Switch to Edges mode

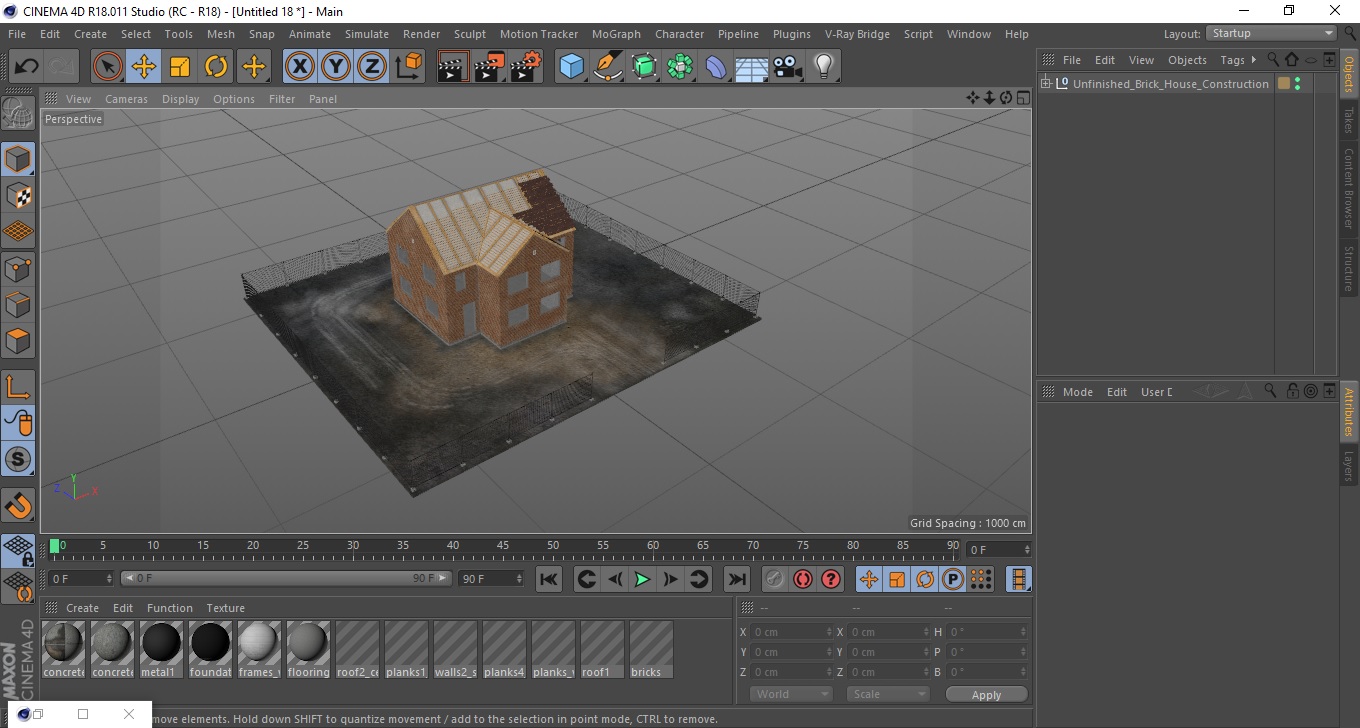coord(18,304)
